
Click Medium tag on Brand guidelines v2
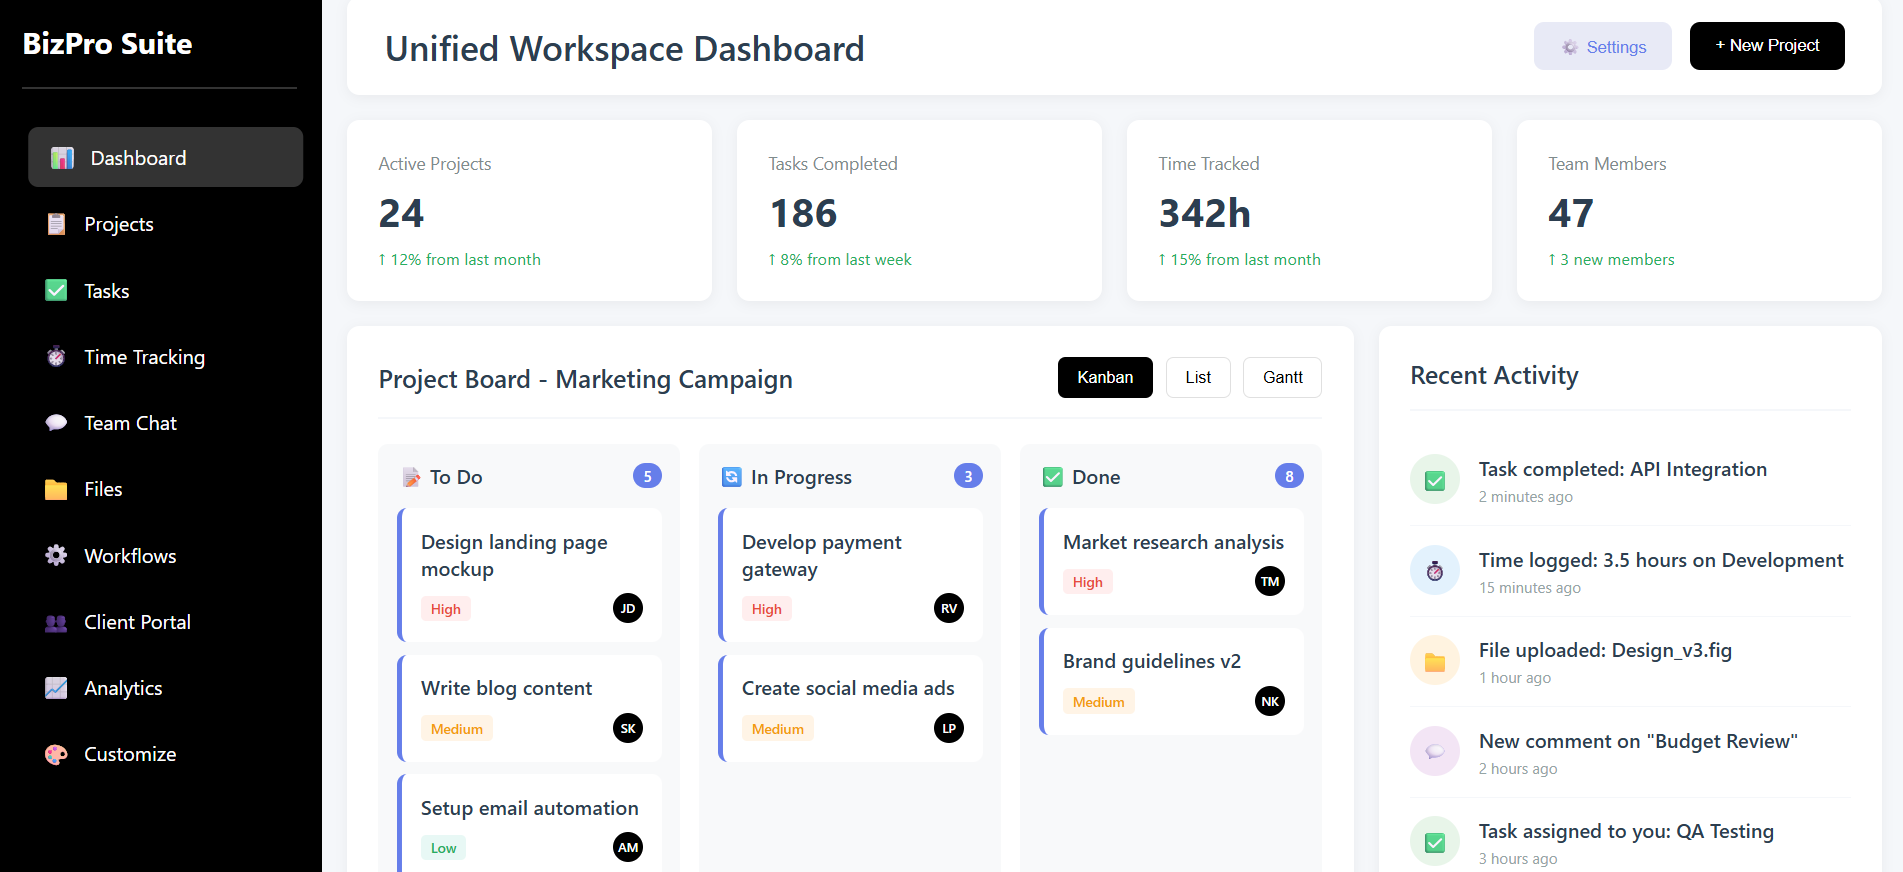coord(1098,702)
